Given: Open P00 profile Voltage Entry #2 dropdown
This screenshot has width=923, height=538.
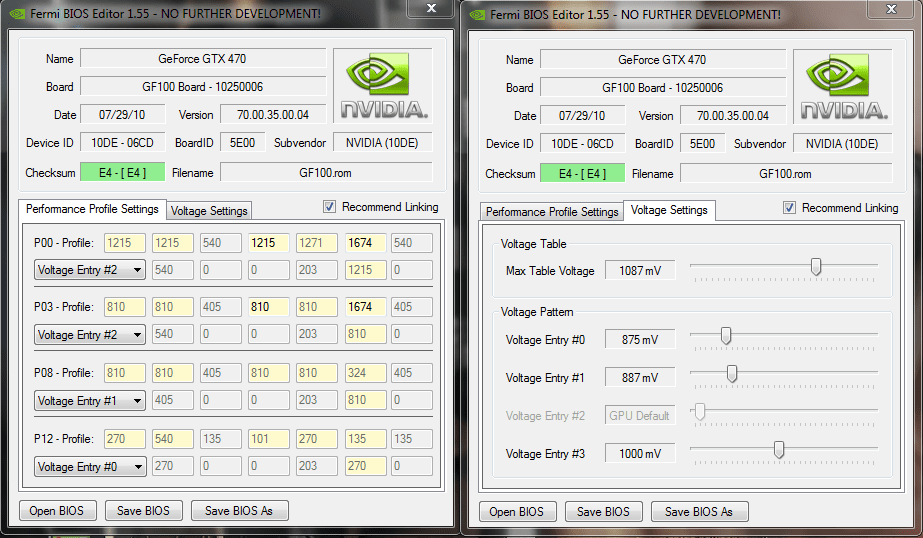Looking at the screenshot, I should (90, 270).
